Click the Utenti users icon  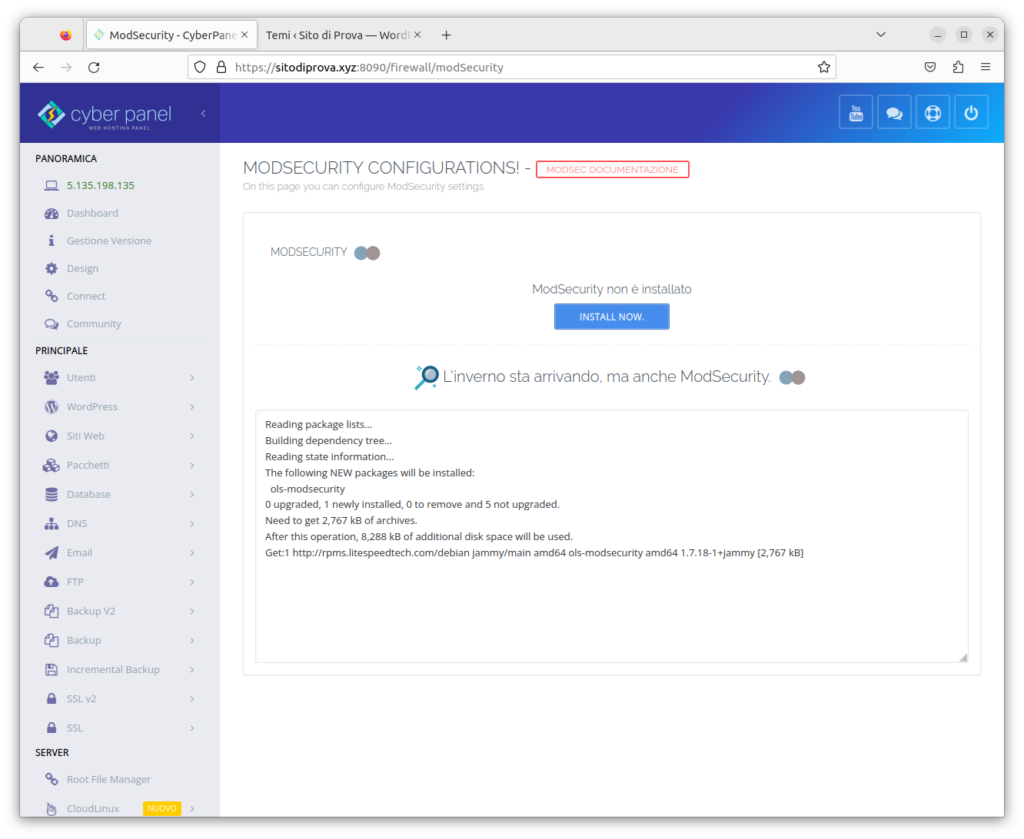52,377
